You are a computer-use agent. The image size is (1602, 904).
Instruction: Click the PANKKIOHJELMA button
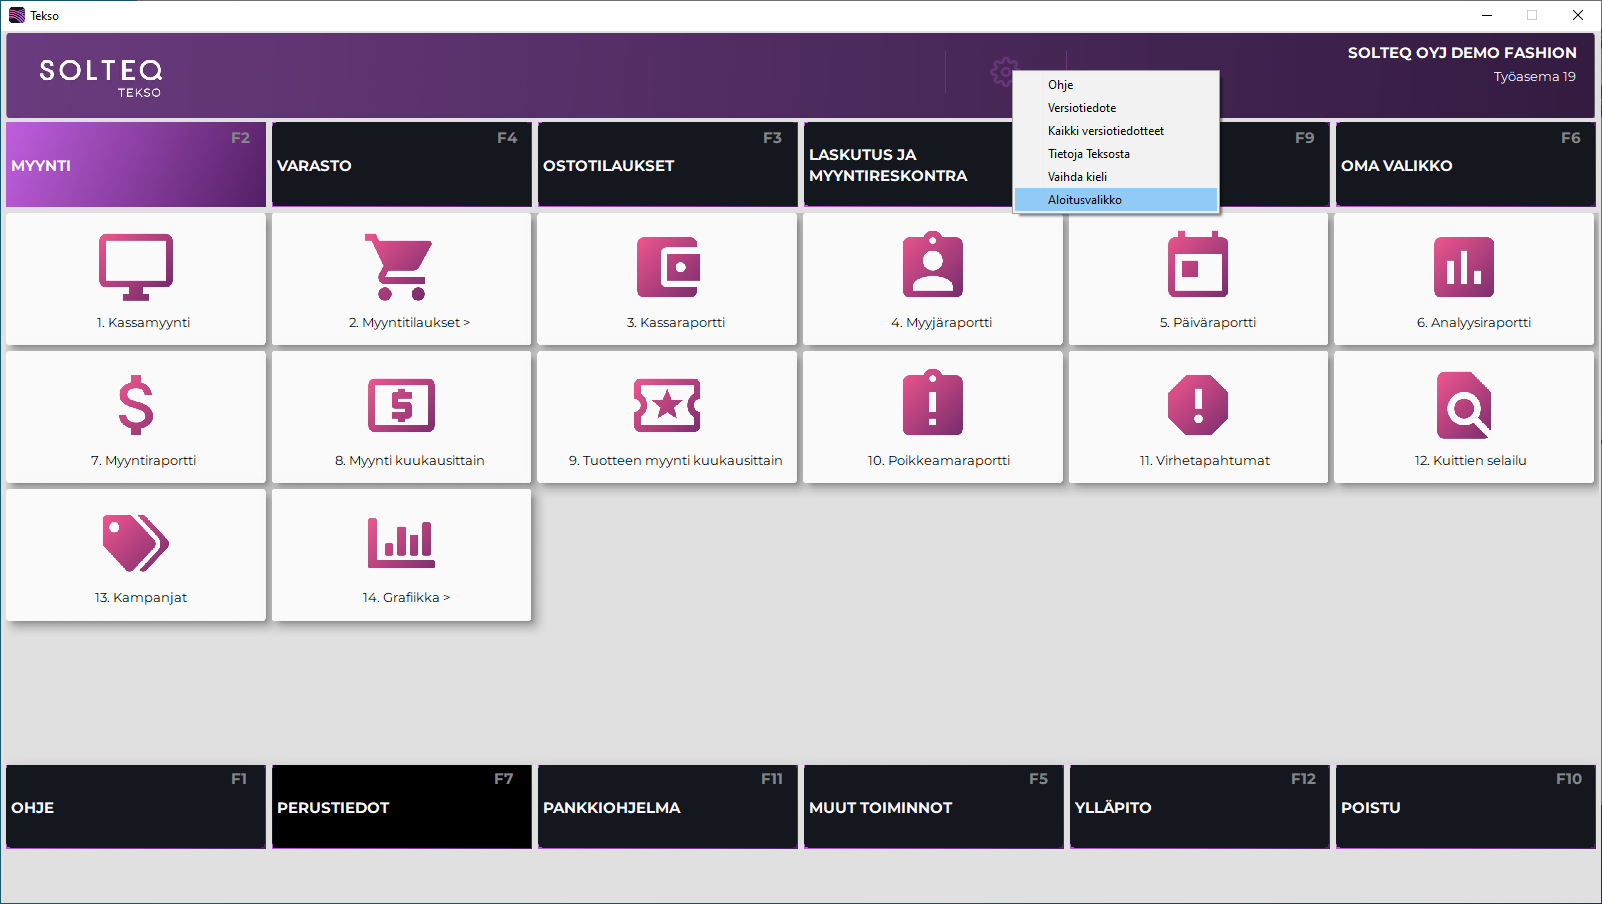(667, 807)
